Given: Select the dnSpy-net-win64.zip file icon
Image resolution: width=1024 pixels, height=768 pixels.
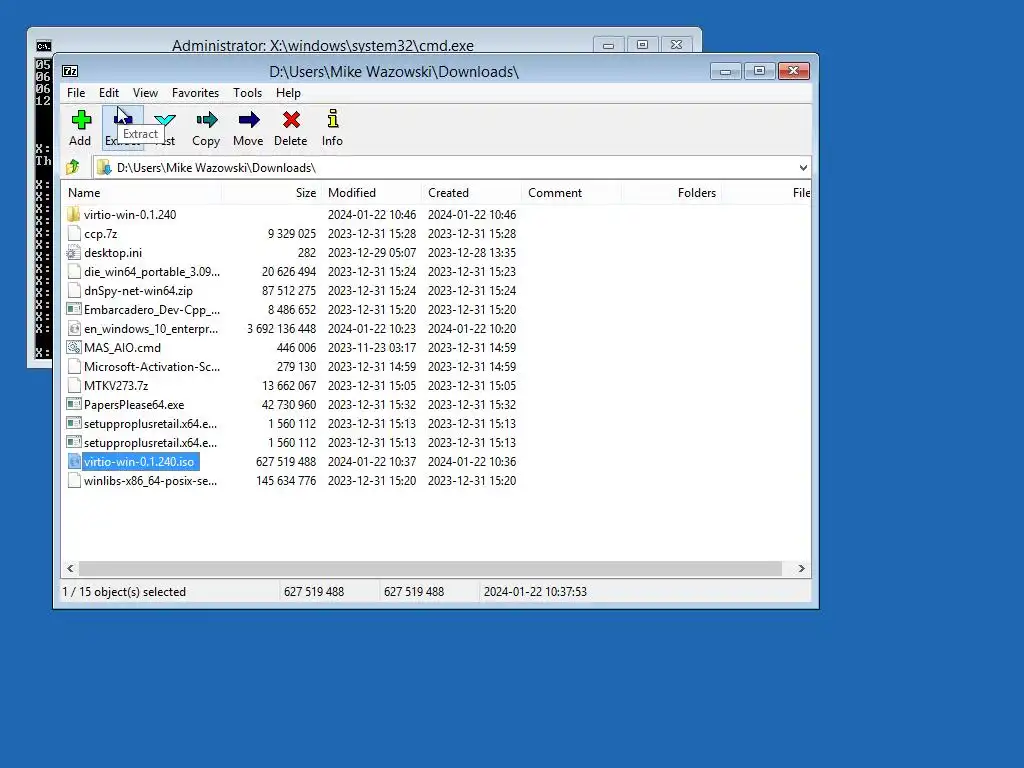Looking at the screenshot, I should click(74, 291).
